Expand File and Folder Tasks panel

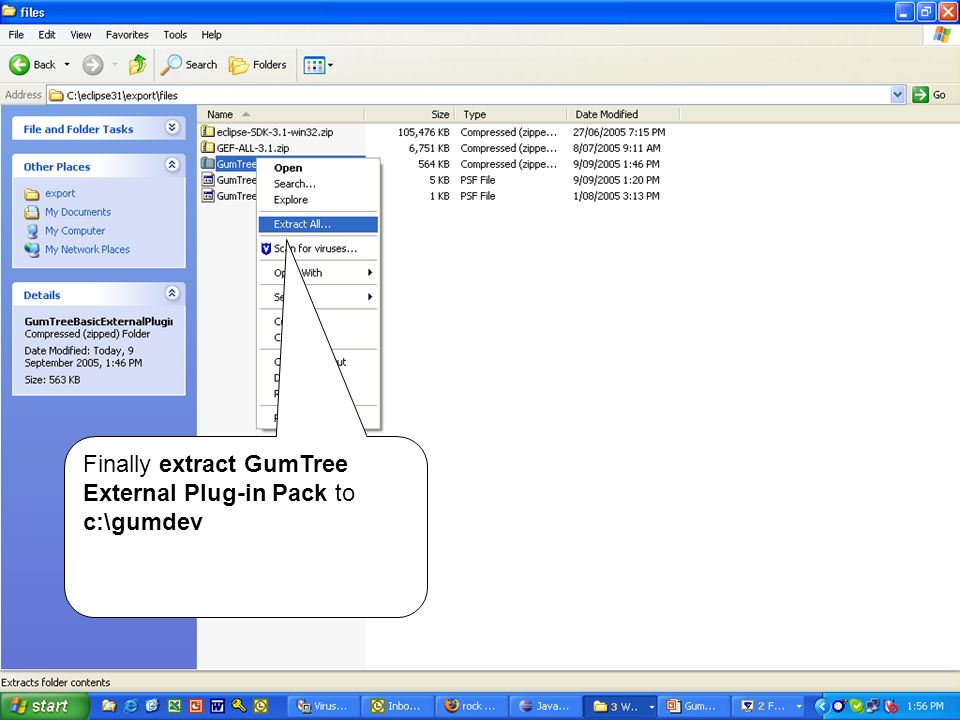pyautogui.click(x=172, y=127)
